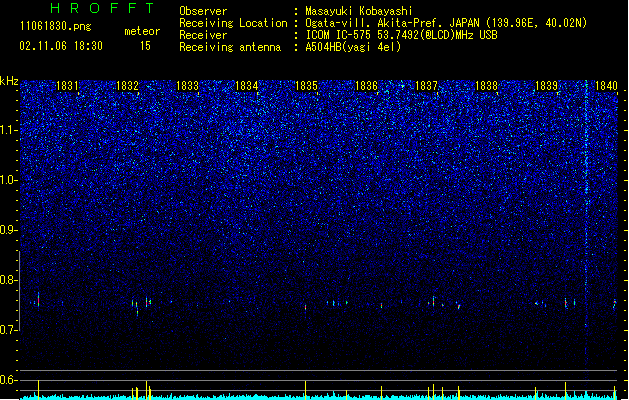Click the 0.6 kHz axis label

tap(8, 380)
